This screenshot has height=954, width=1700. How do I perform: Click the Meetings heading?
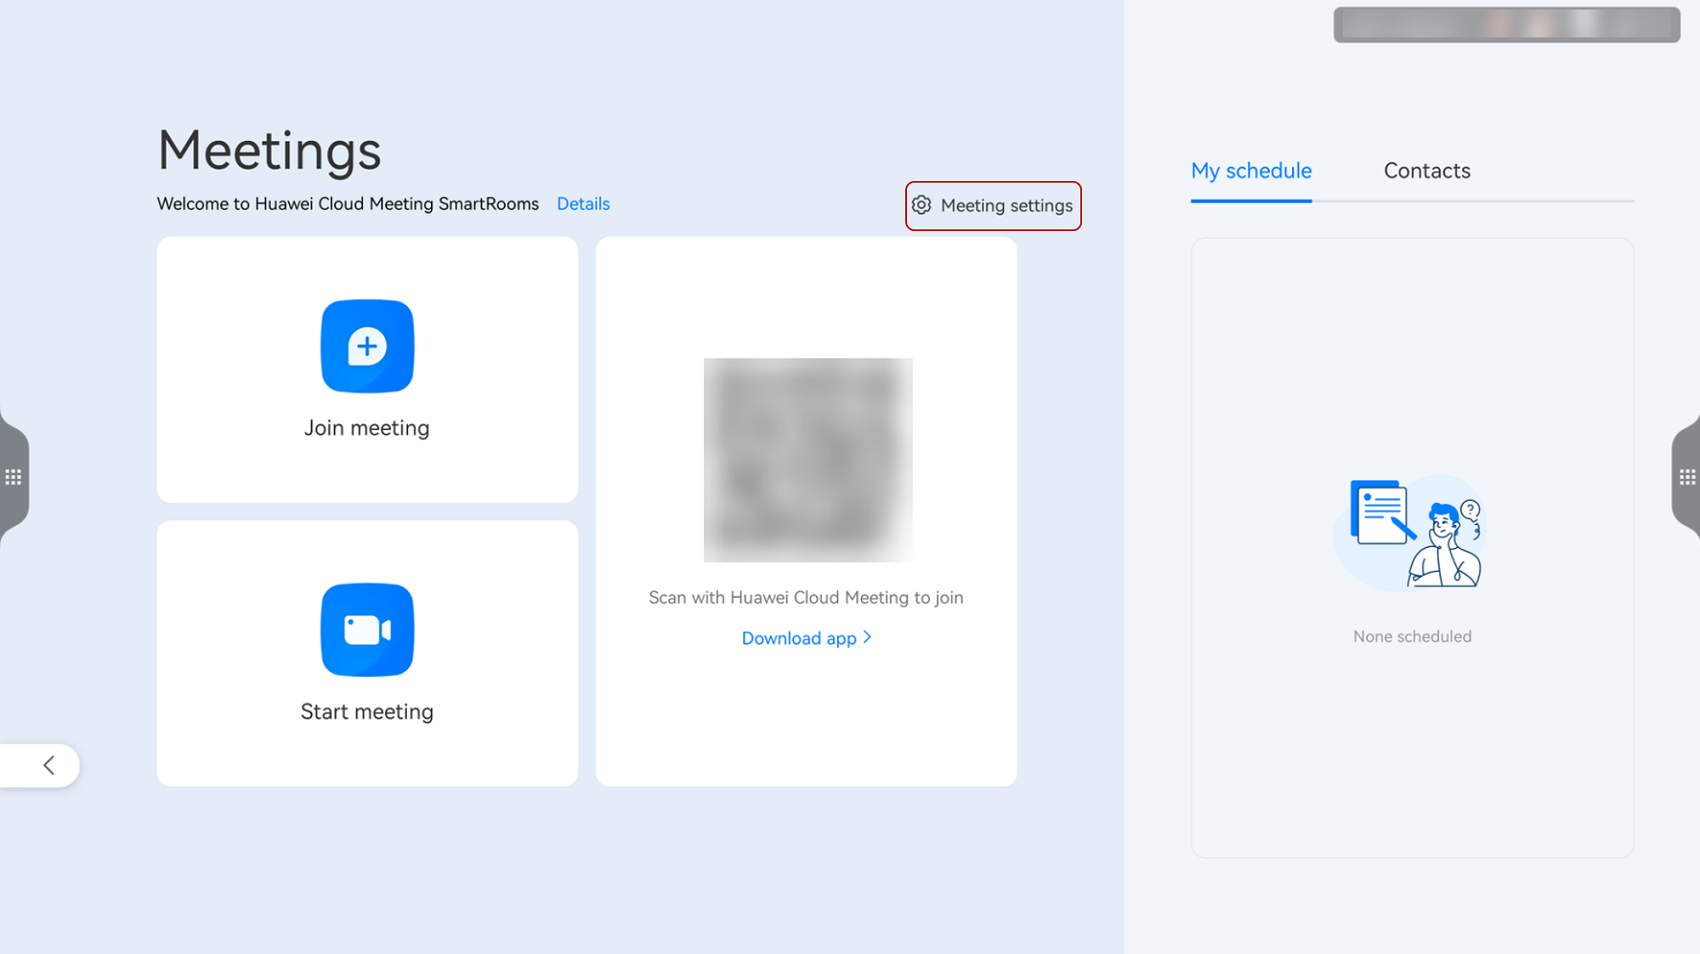[269, 151]
